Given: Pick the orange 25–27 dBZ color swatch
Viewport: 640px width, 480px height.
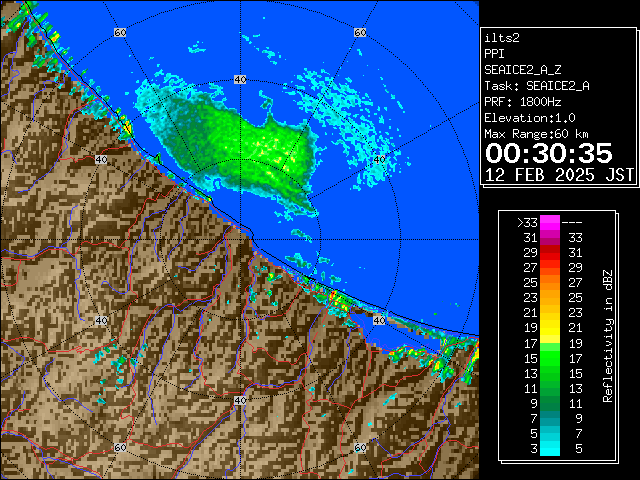Looking at the screenshot, I should point(550,283).
